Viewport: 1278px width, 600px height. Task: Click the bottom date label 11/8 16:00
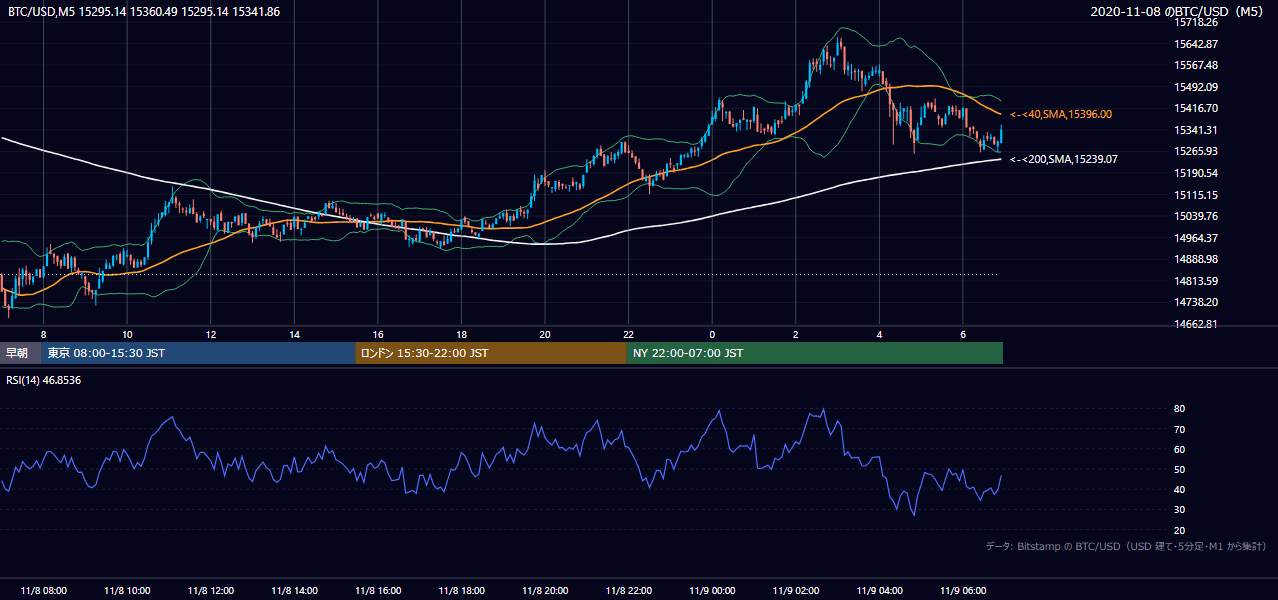point(378,591)
